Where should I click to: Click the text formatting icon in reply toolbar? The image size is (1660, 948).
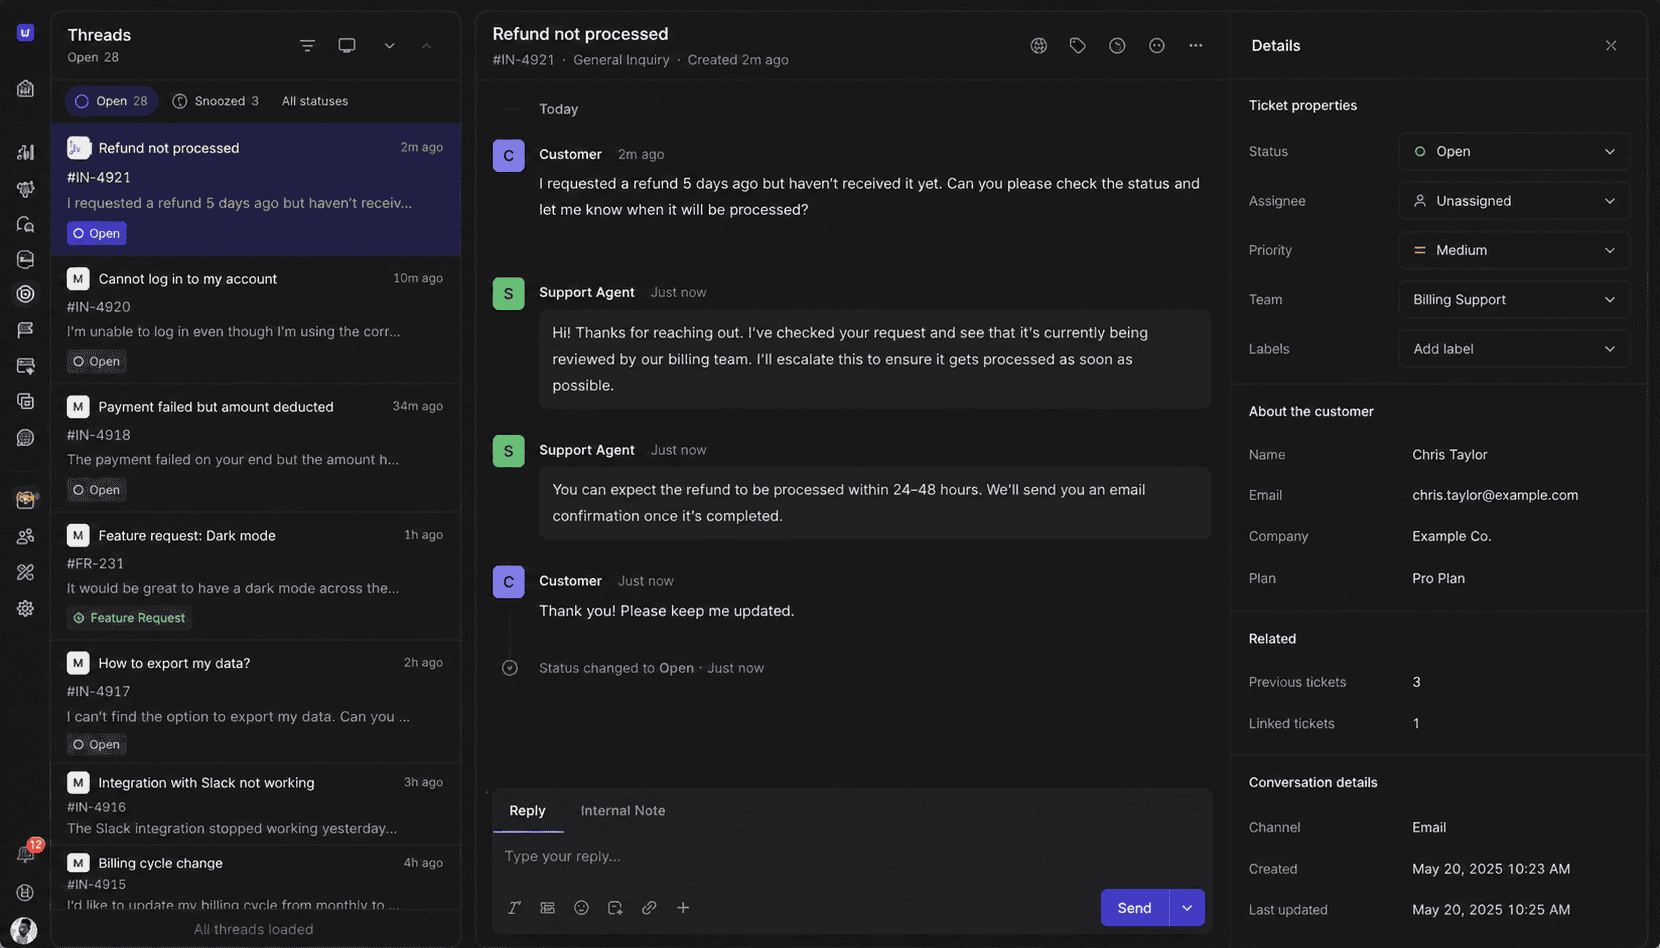click(x=514, y=908)
